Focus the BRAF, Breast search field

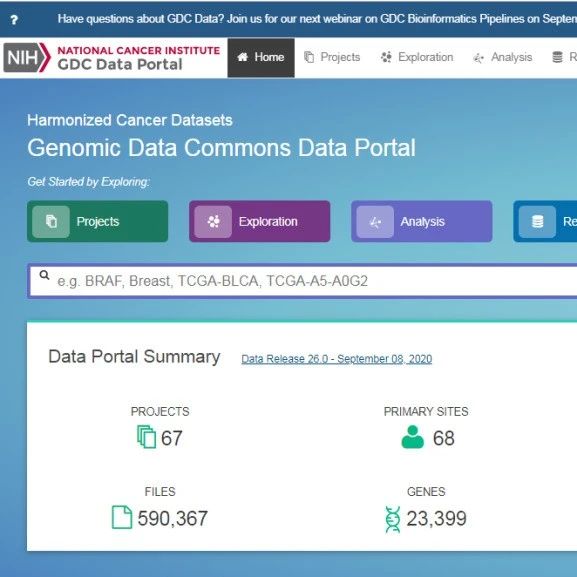coord(302,281)
